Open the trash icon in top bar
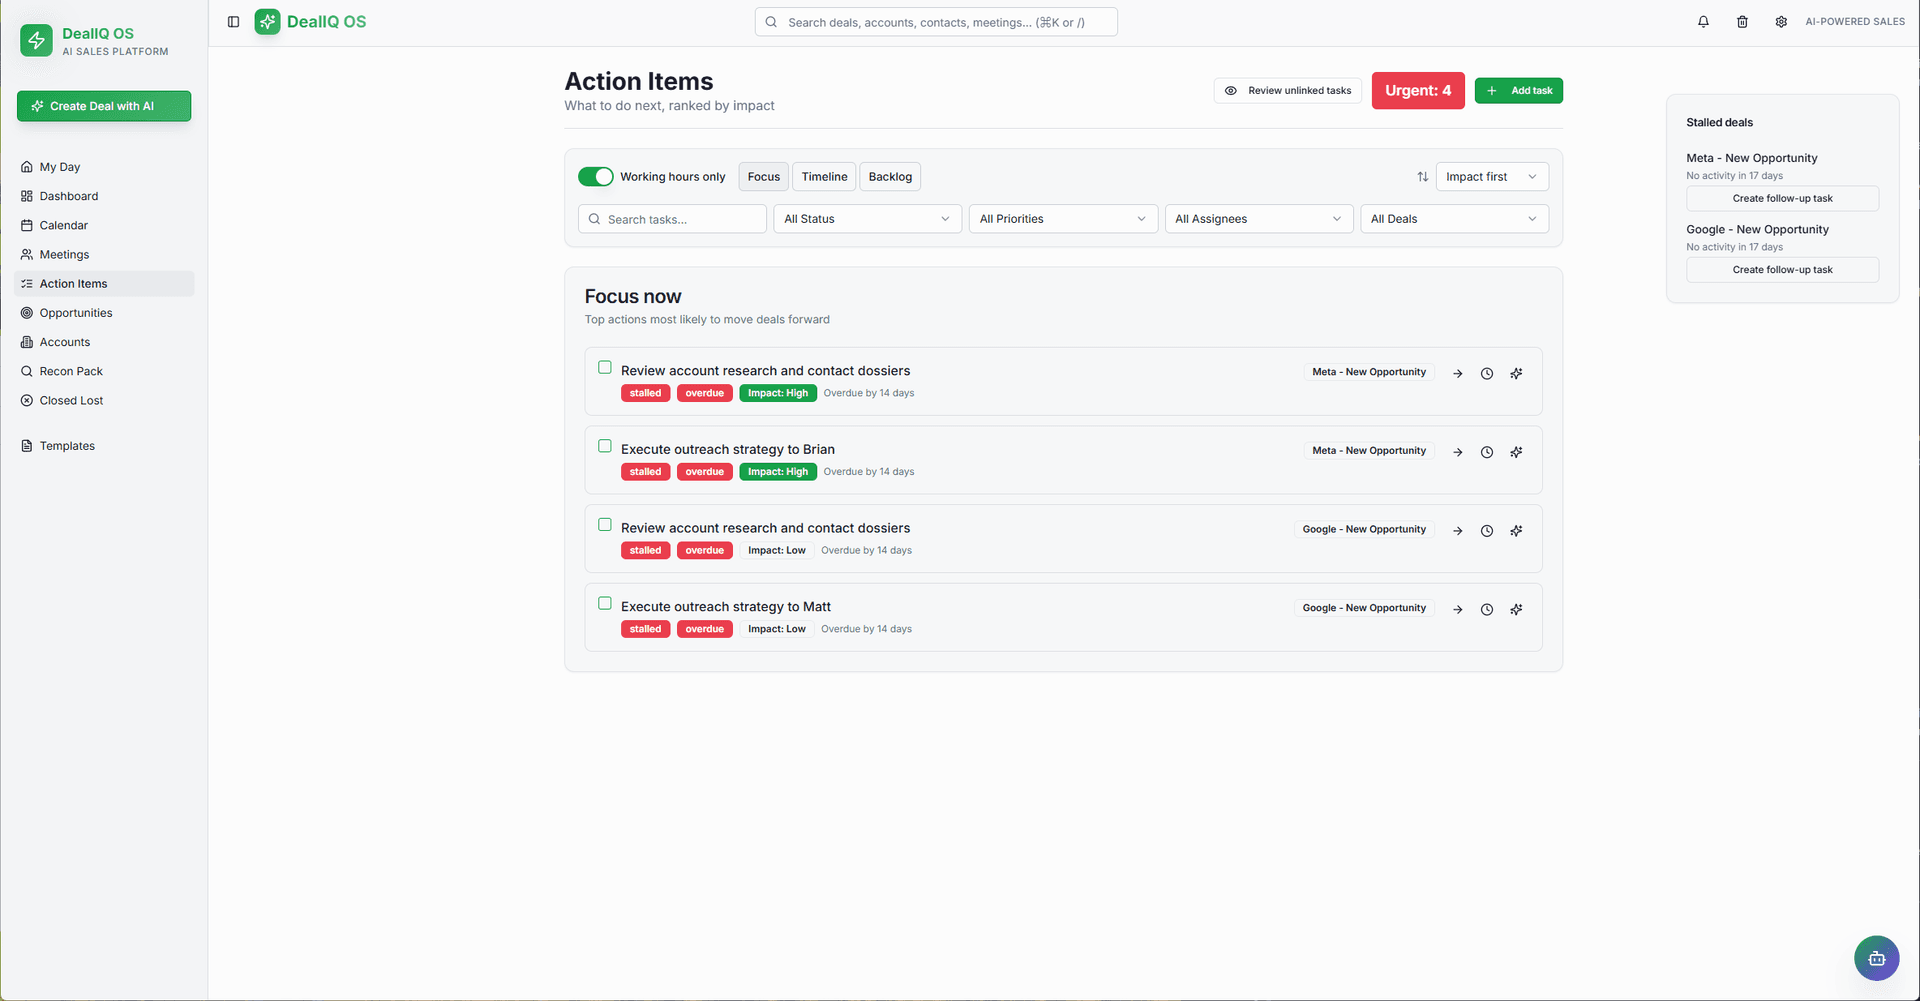Image resolution: width=1920 pixels, height=1001 pixels. point(1742,22)
